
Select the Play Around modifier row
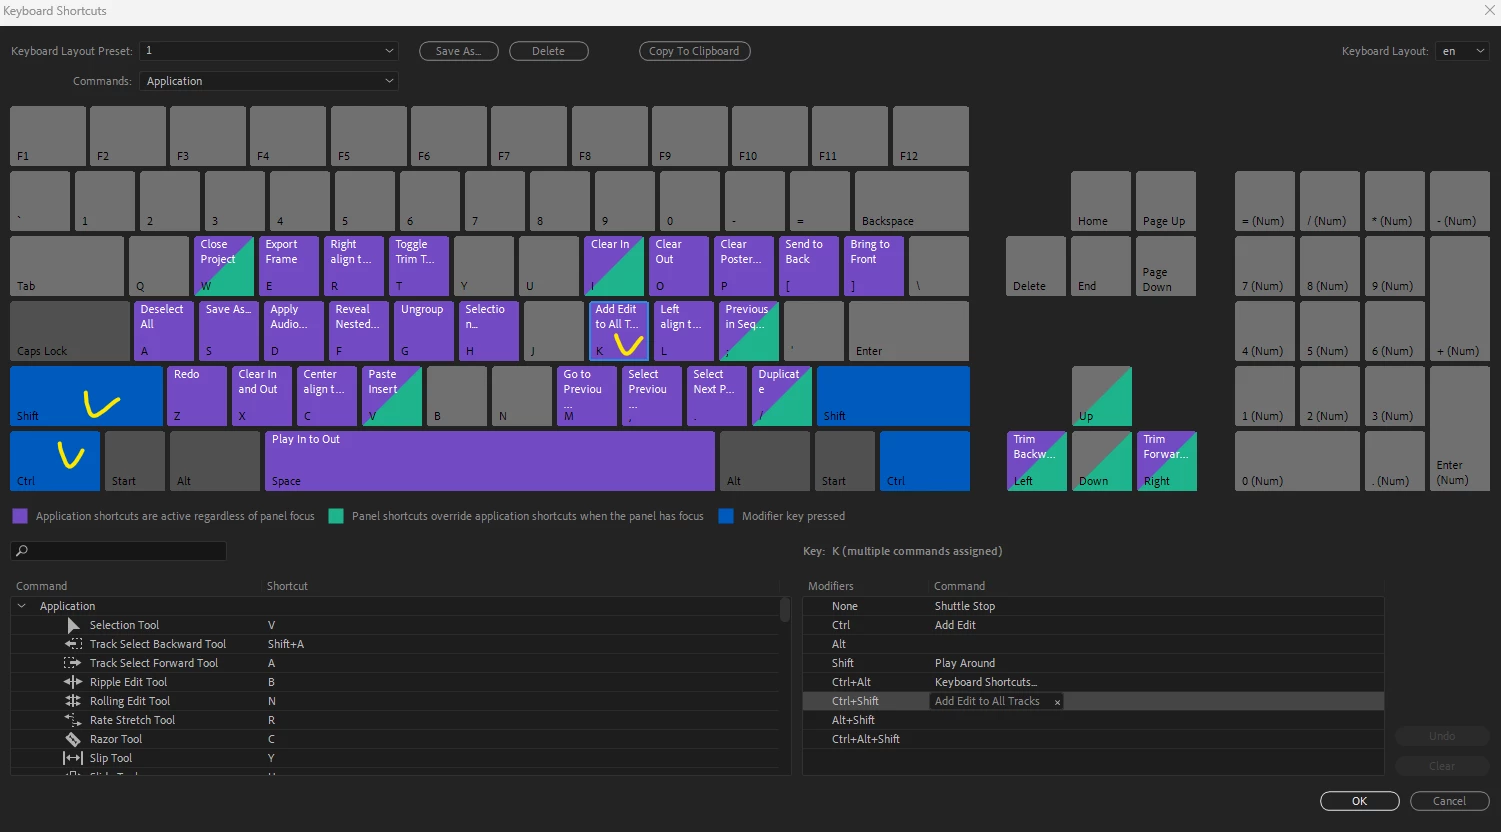coord(1093,663)
